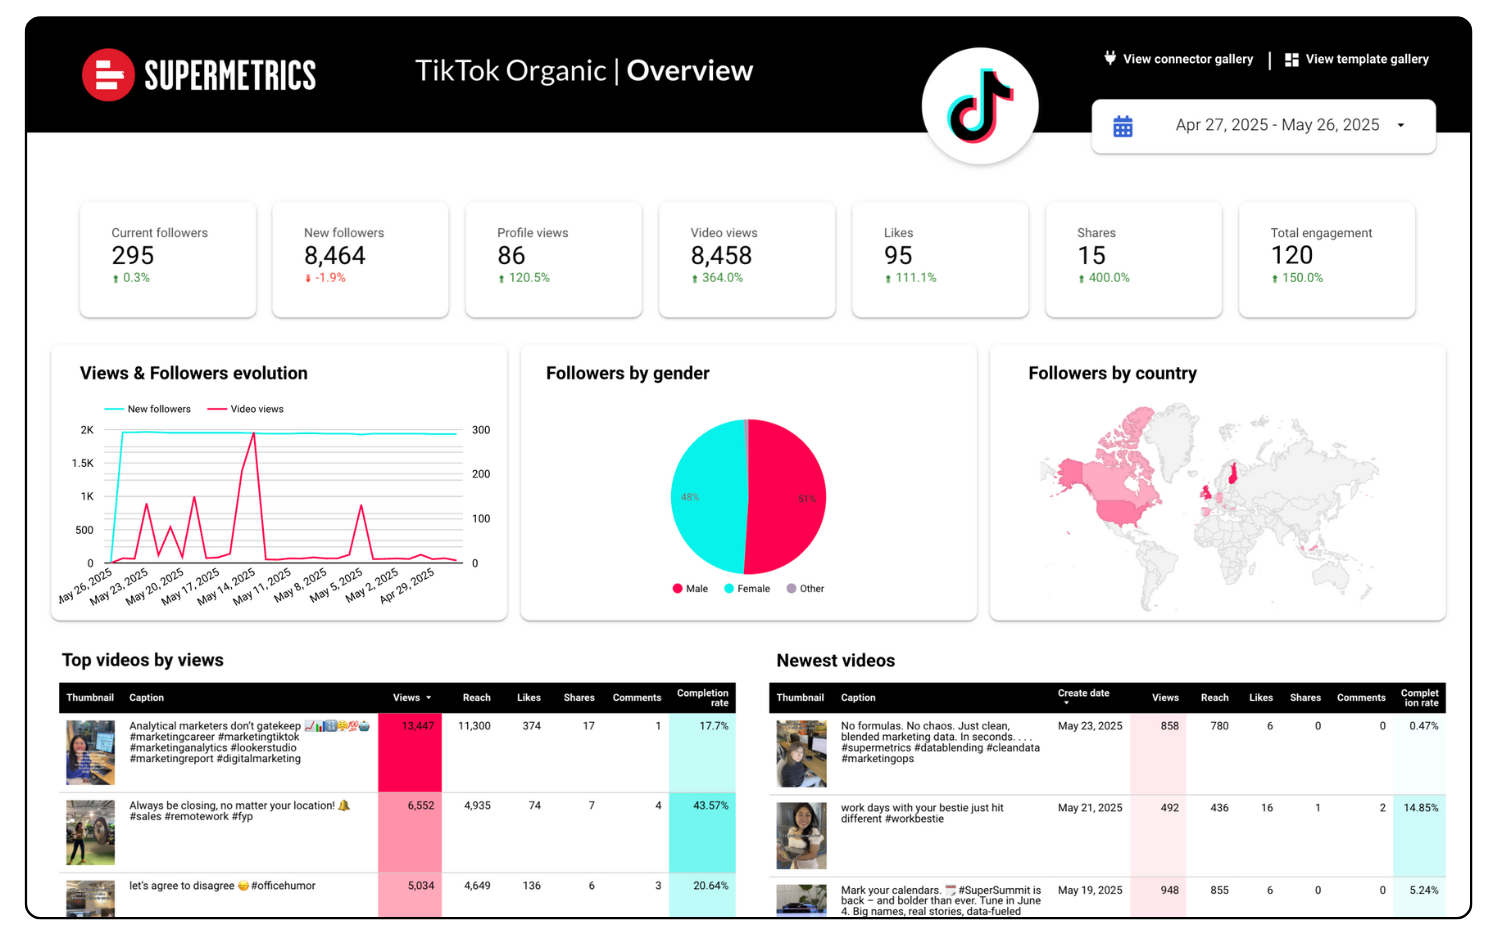The image size is (1510, 942).
Task: Open View connector gallery link
Action: tap(1187, 59)
